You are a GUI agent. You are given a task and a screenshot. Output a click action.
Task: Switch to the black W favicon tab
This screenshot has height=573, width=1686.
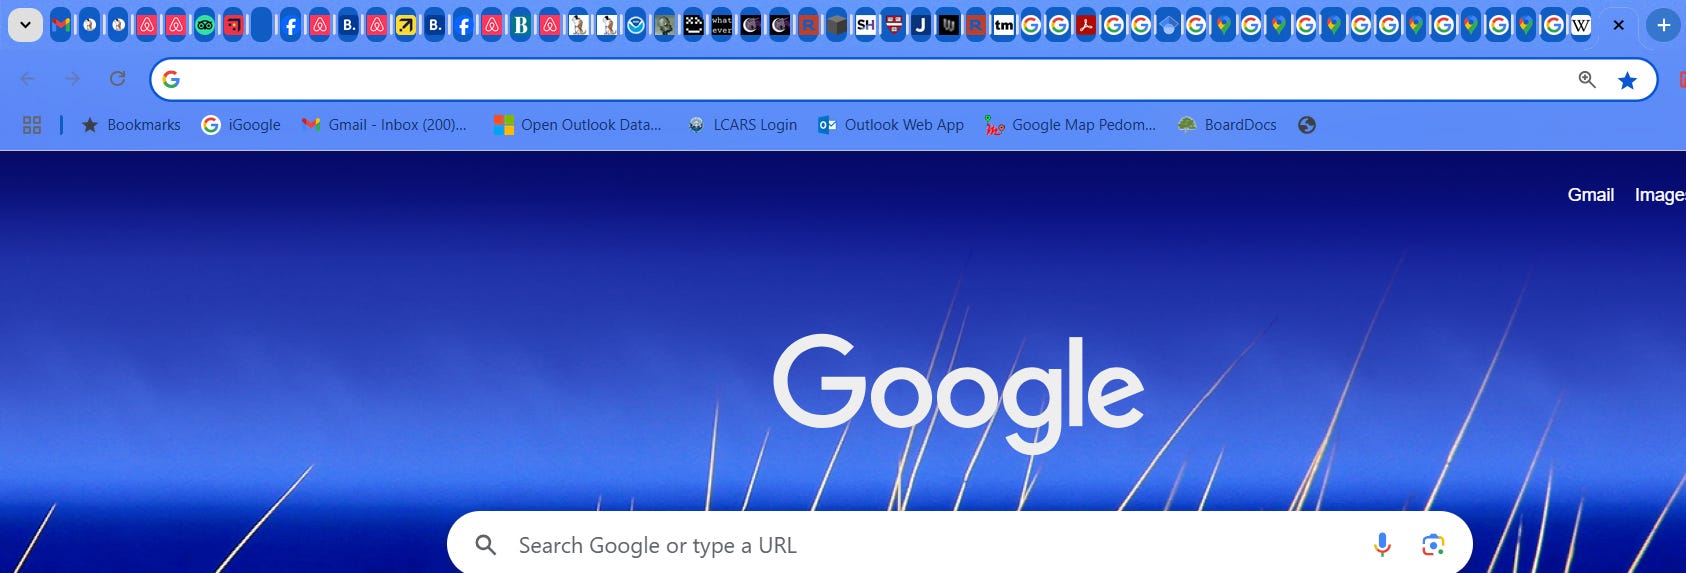pos(949,25)
